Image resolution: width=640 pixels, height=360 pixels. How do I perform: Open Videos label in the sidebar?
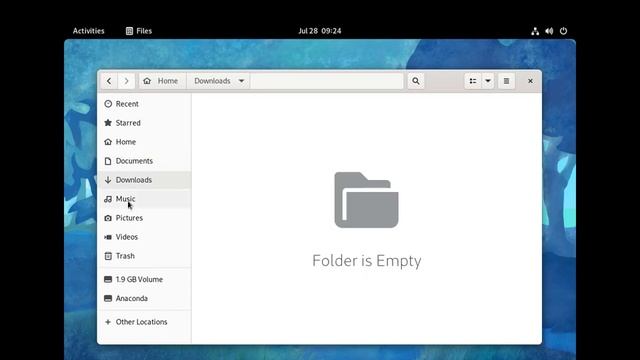pos(127,237)
